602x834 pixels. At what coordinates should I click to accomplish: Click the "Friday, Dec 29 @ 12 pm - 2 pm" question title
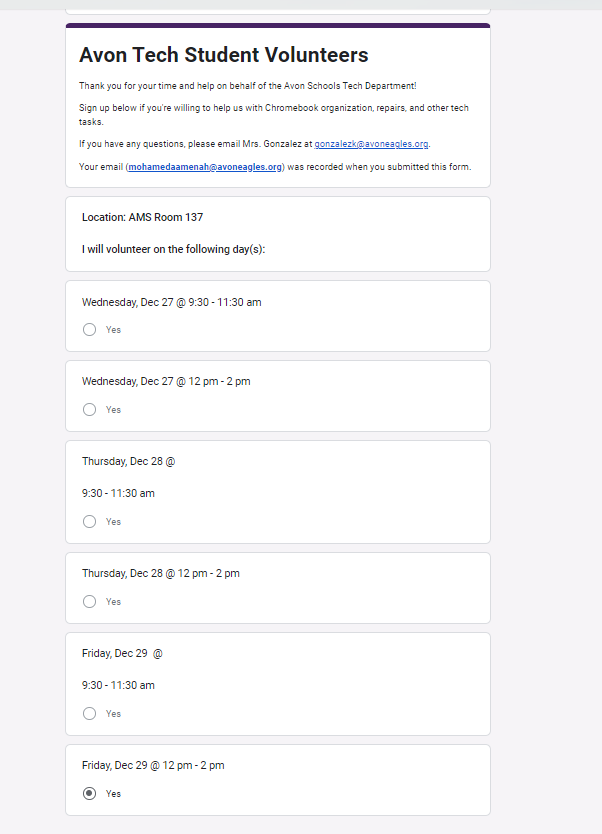(153, 766)
